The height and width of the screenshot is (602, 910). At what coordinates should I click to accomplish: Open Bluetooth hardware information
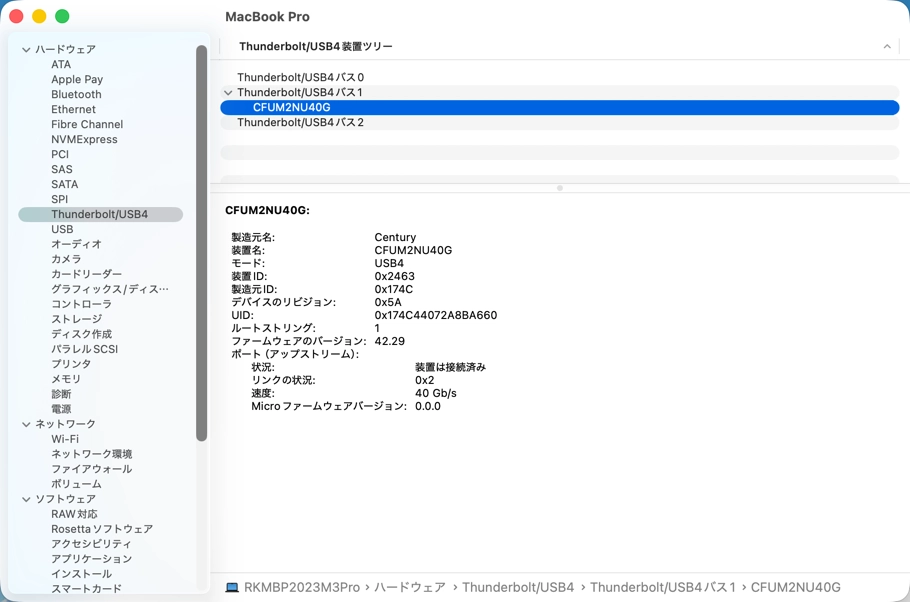pyautogui.click(x=76, y=94)
